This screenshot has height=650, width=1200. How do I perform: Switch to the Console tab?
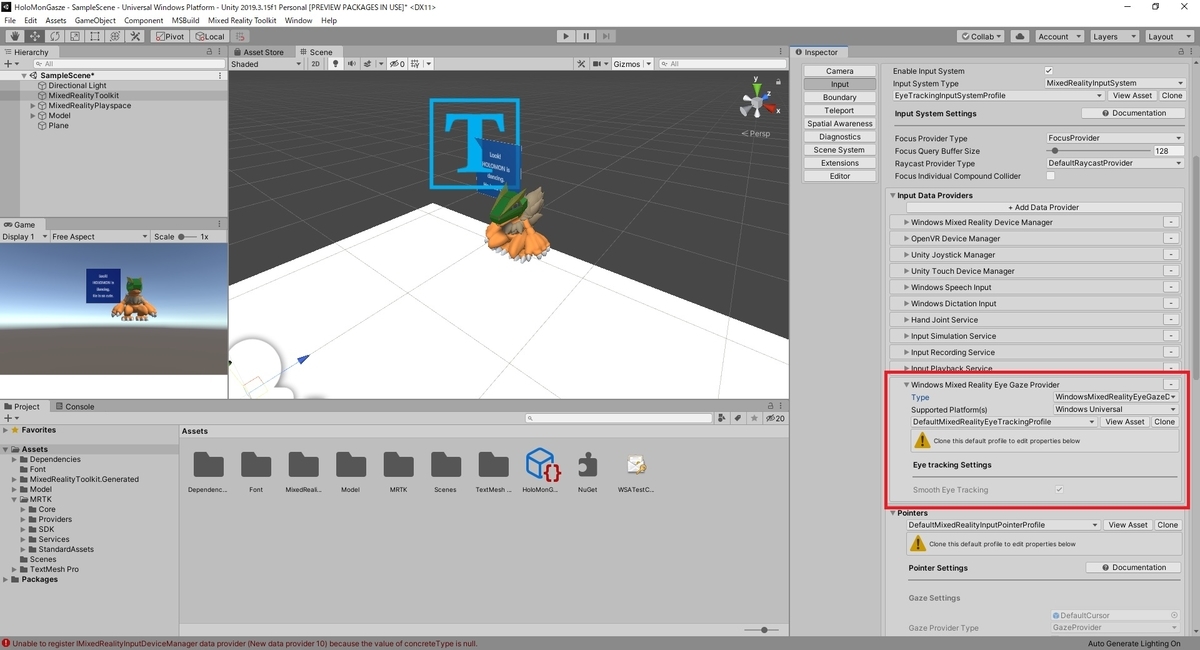74,406
